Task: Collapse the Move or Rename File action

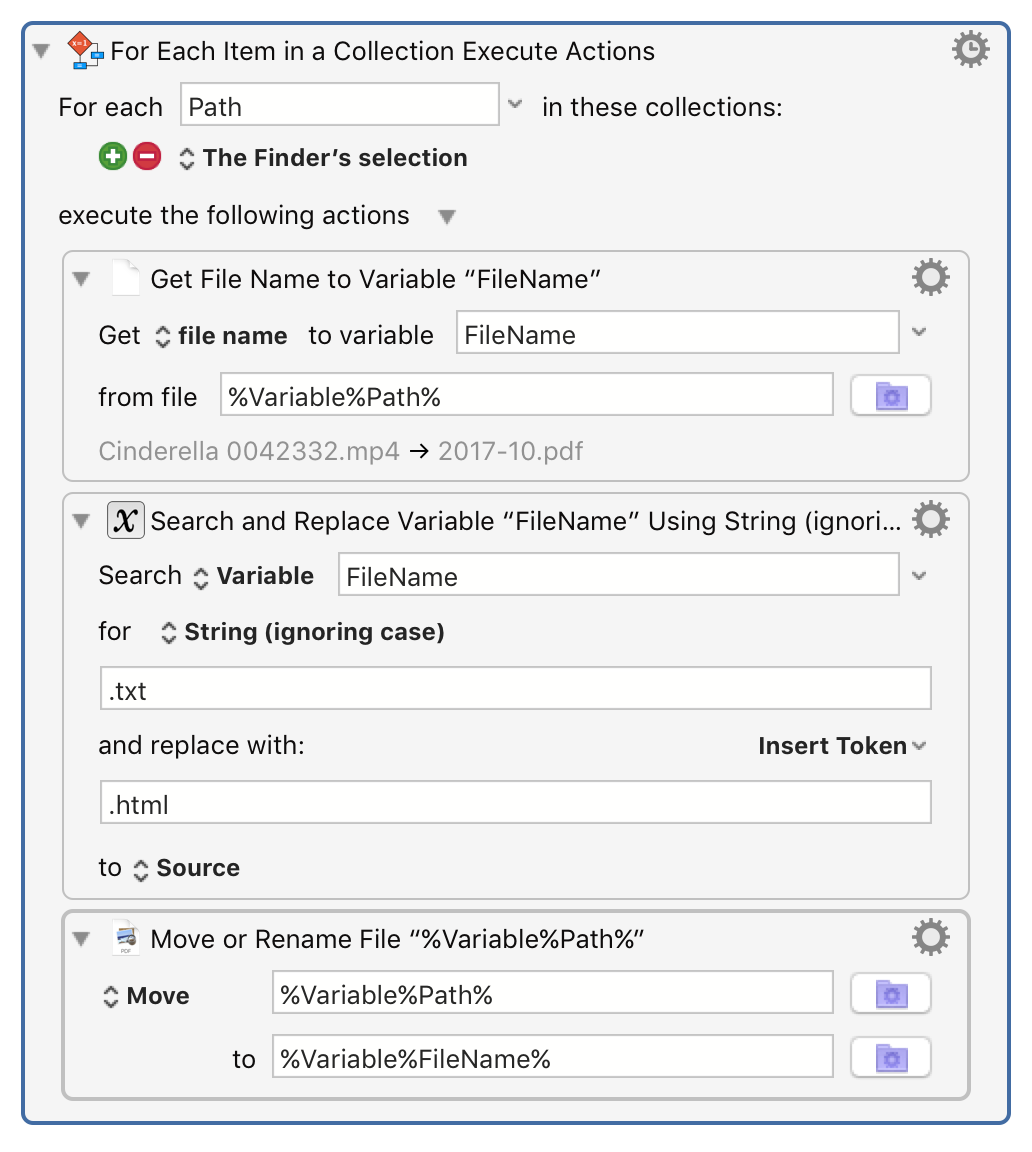Action: [81, 939]
